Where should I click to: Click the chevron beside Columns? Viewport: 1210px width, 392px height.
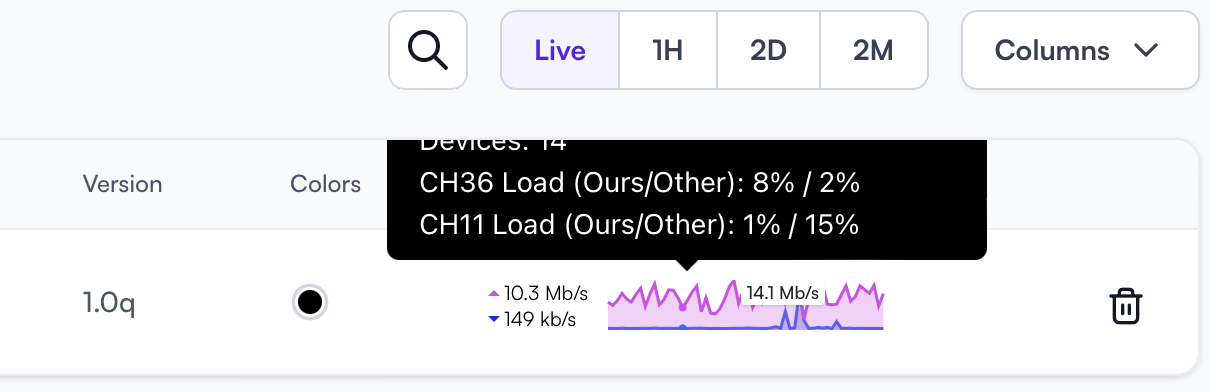[1146, 50]
